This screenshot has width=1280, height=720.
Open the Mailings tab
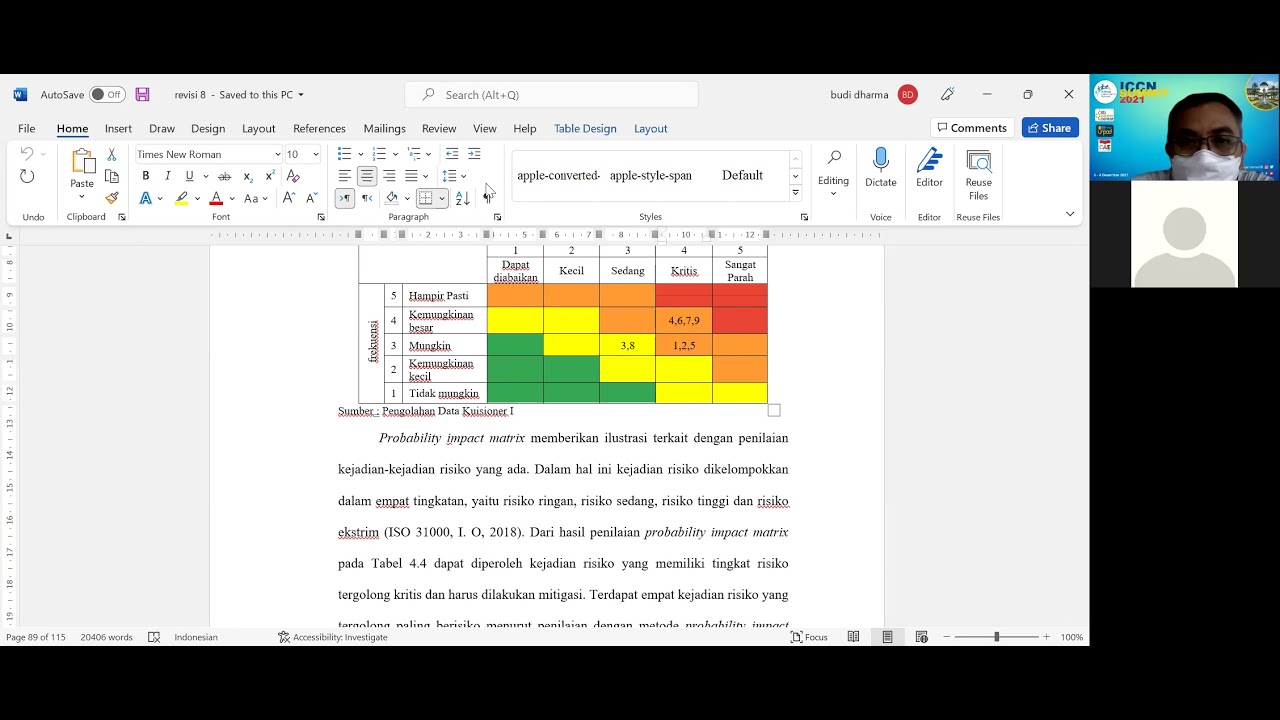click(385, 128)
